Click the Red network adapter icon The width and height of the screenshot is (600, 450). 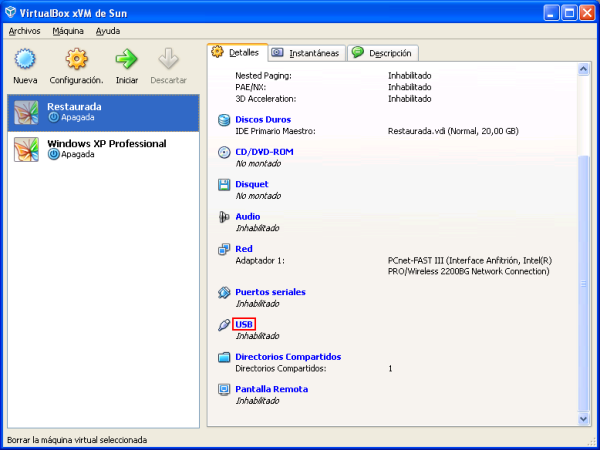(225, 249)
